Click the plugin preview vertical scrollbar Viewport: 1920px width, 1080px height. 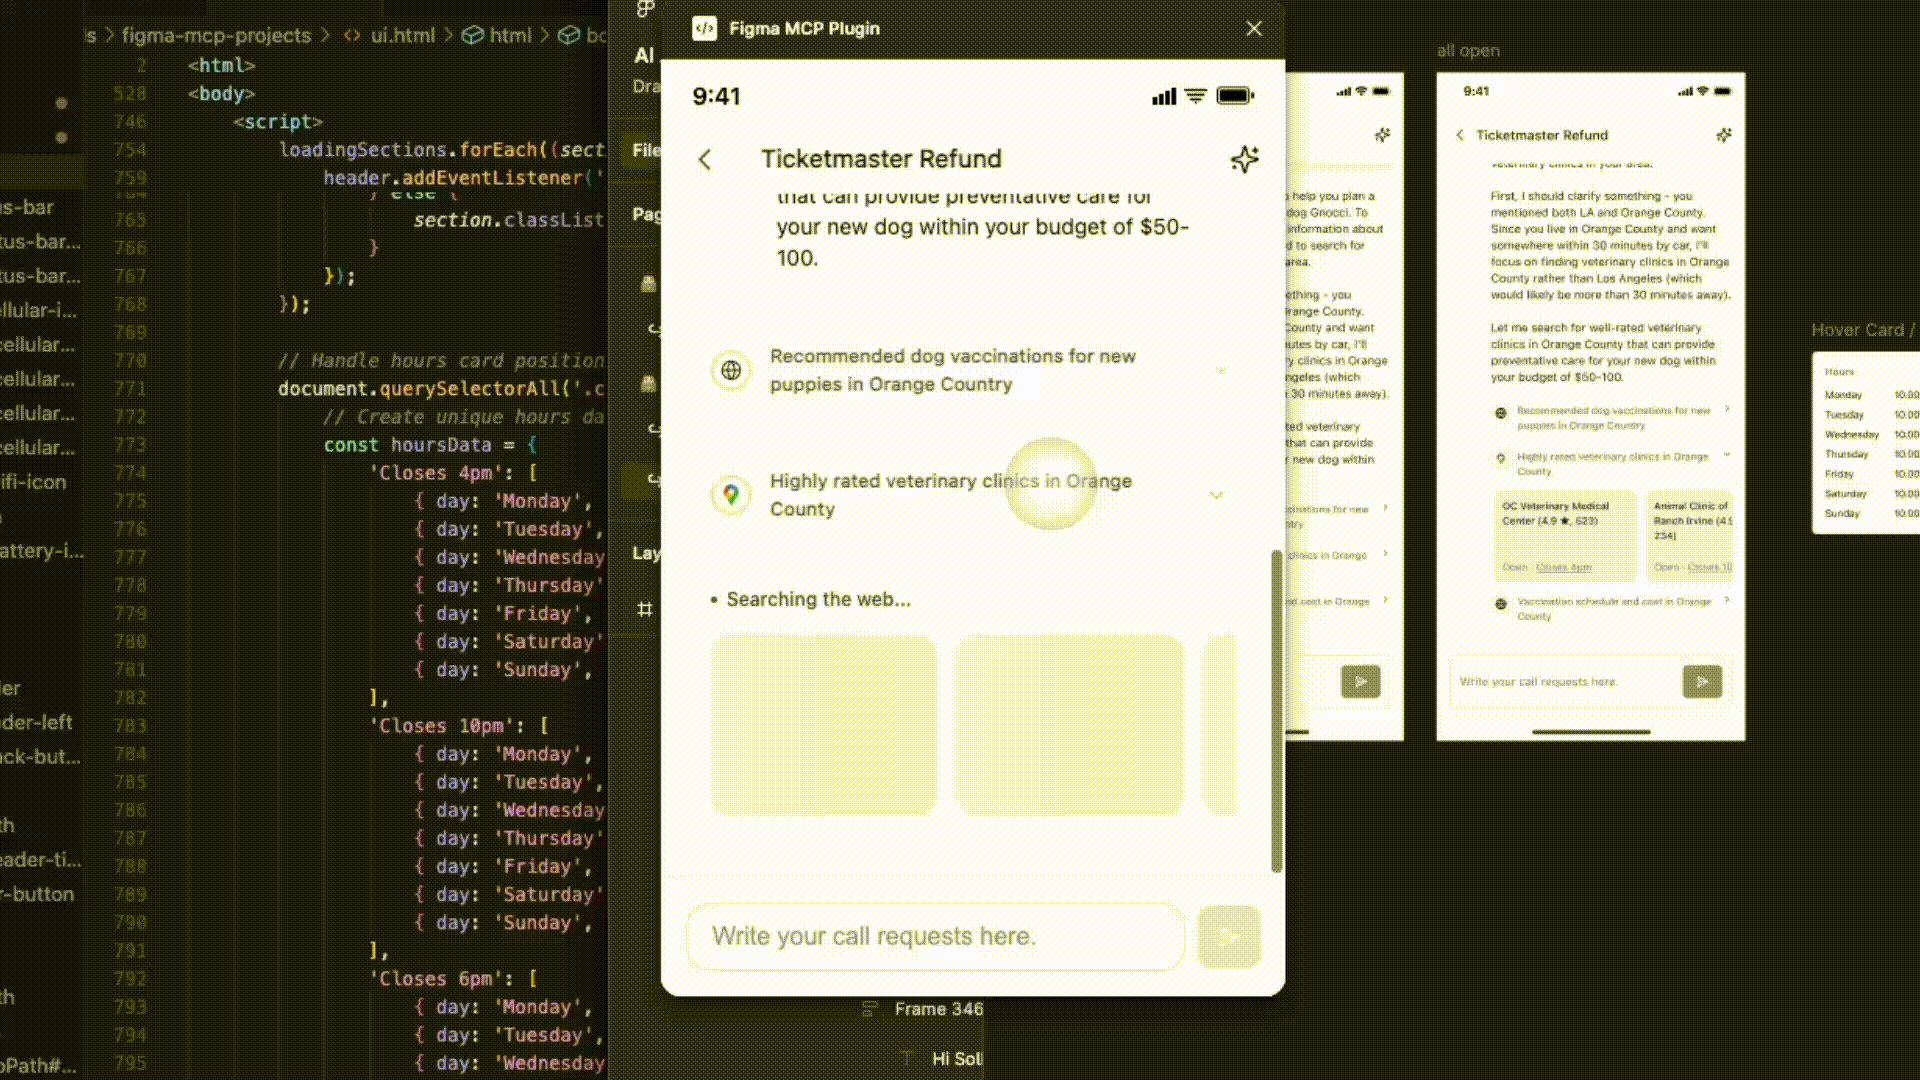pos(1276,710)
